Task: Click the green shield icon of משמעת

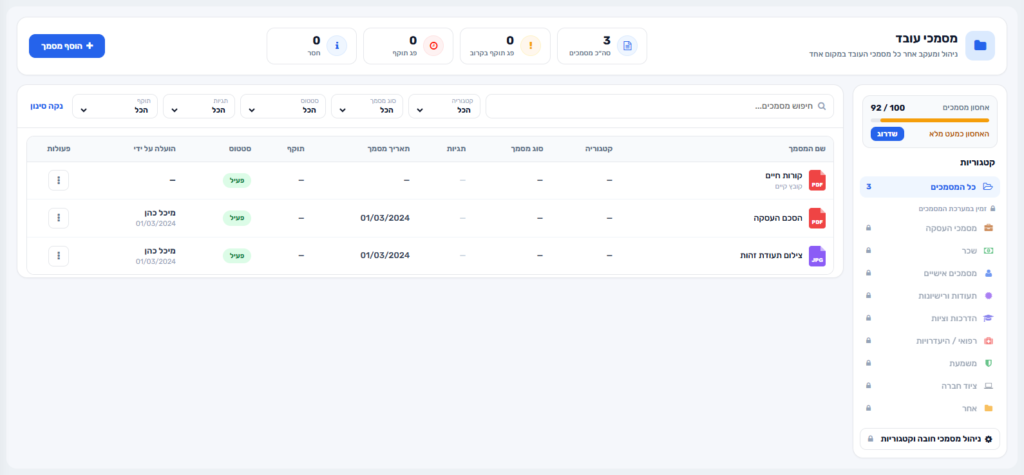Action: [988, 363]
